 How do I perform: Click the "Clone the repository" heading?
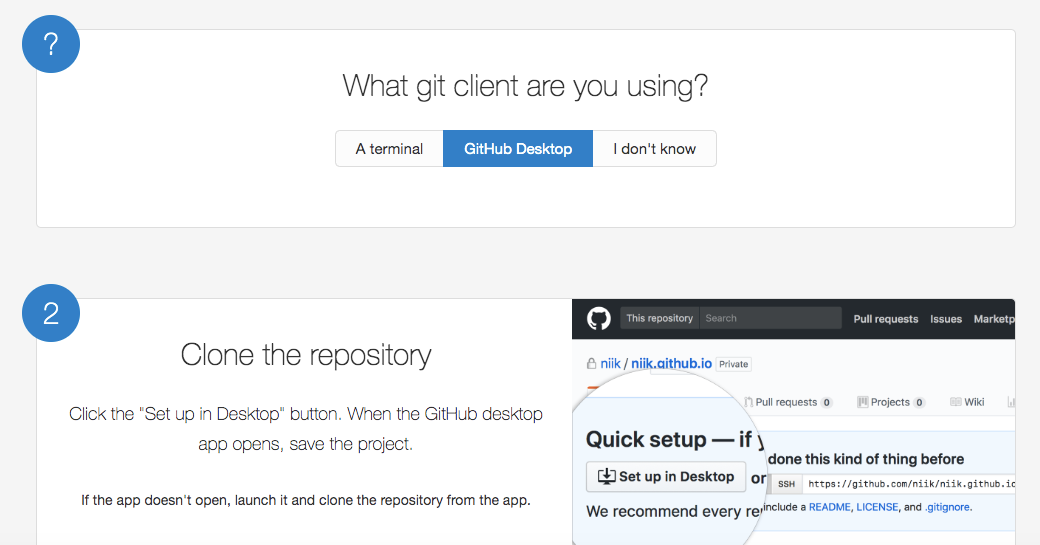pyautogui.click(x=306, y=355)
